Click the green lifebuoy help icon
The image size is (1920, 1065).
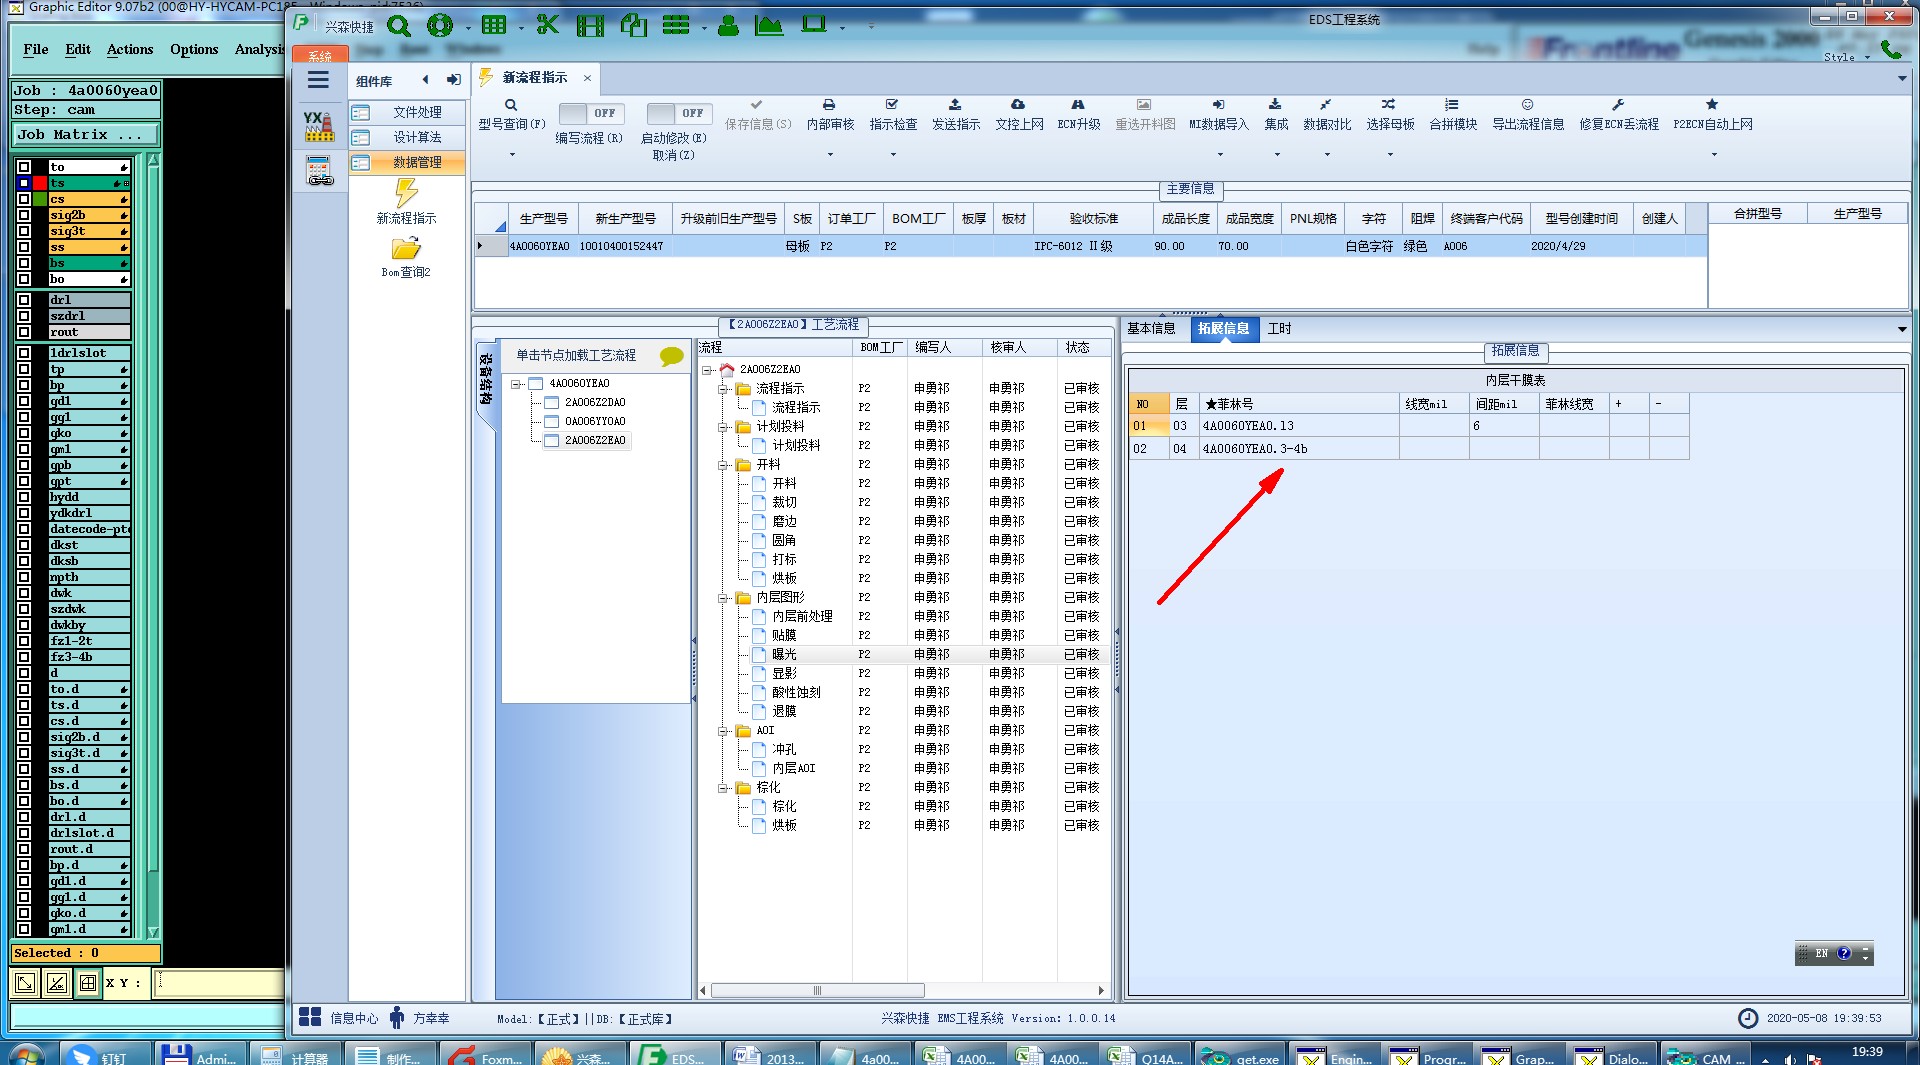pos(440,26)
